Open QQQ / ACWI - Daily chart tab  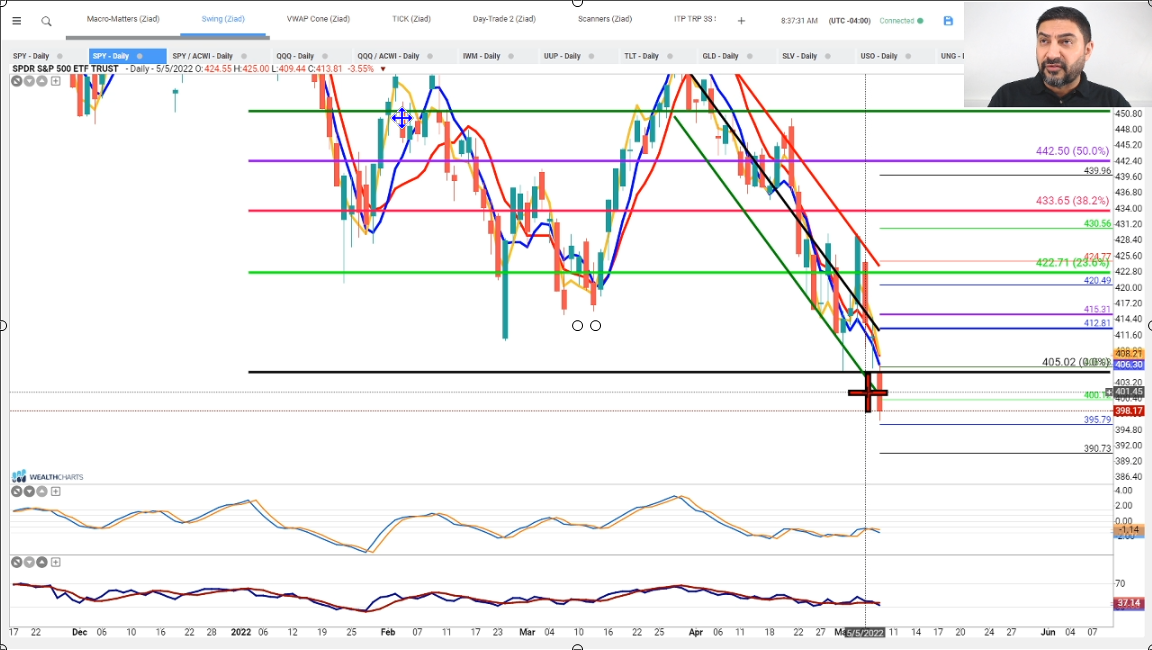point(388,56)
